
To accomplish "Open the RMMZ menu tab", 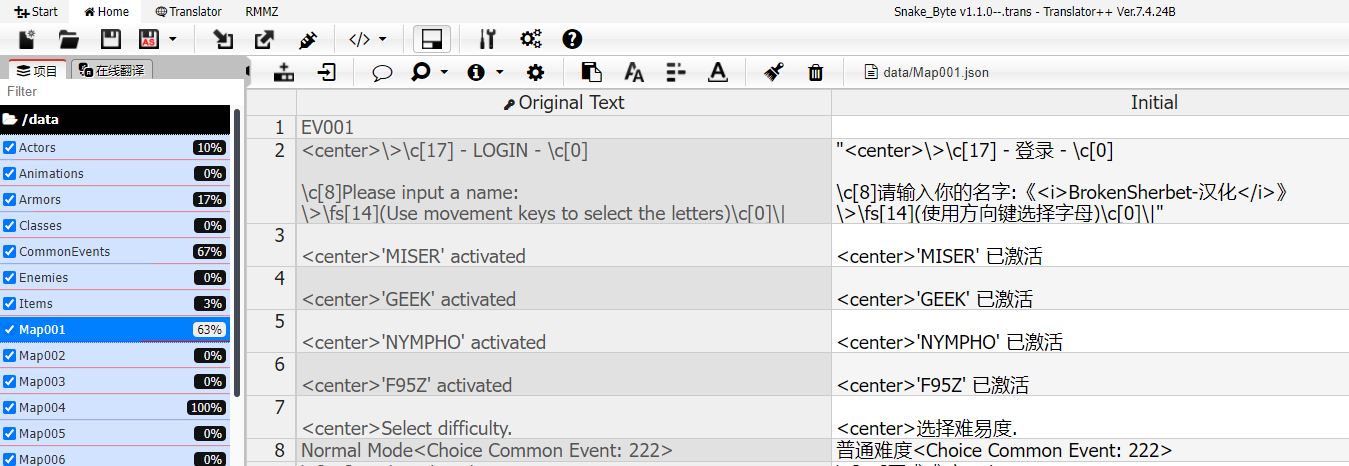I will coord(262,11).
